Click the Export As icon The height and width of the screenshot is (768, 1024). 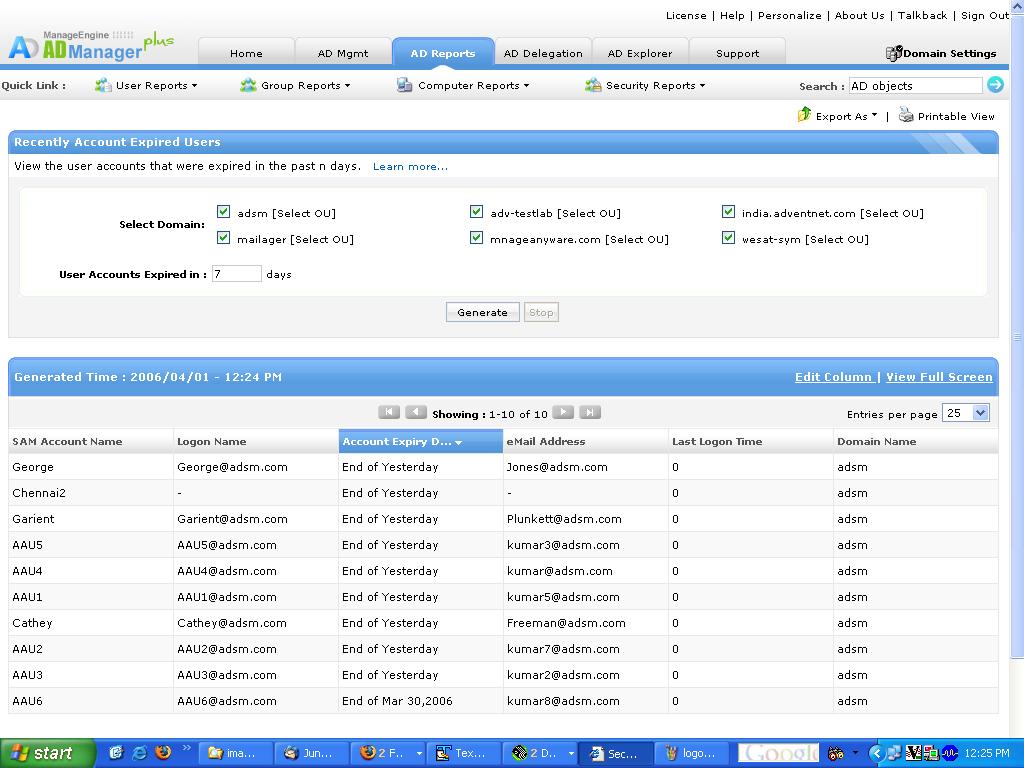(804, 115)
